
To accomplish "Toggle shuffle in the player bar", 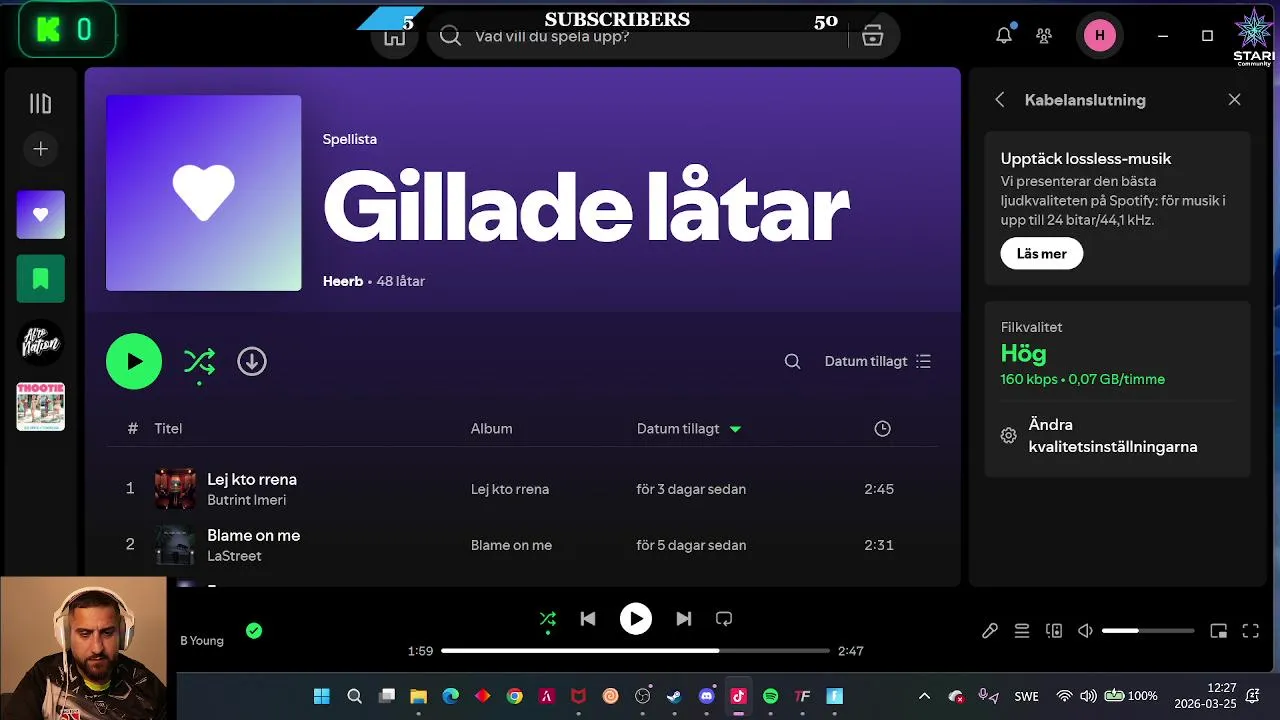I will tap(547, 619).
